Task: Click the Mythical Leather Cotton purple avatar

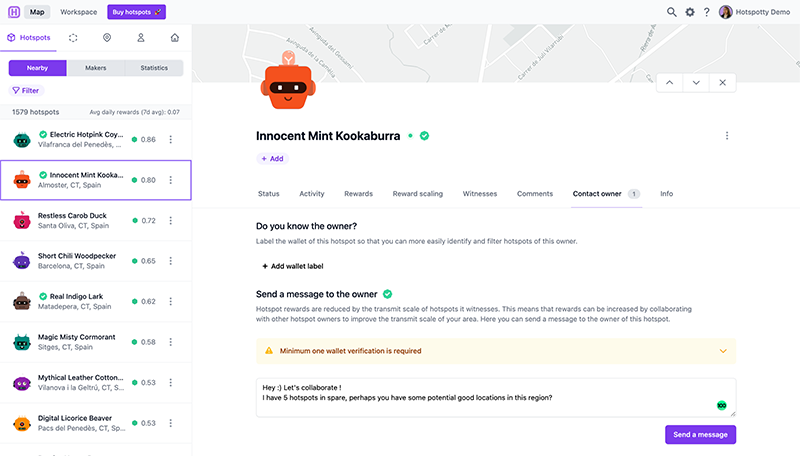Action: coord(22,383)
